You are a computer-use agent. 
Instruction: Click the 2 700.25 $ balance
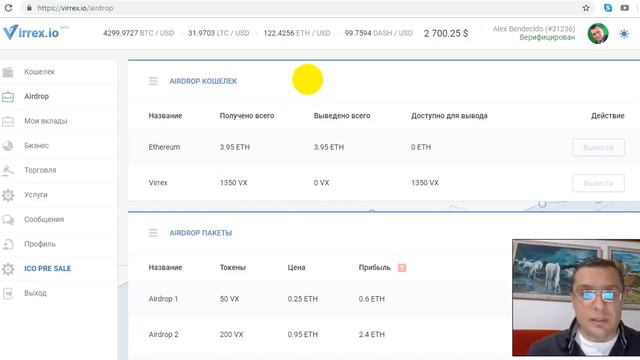pos(446,33)
